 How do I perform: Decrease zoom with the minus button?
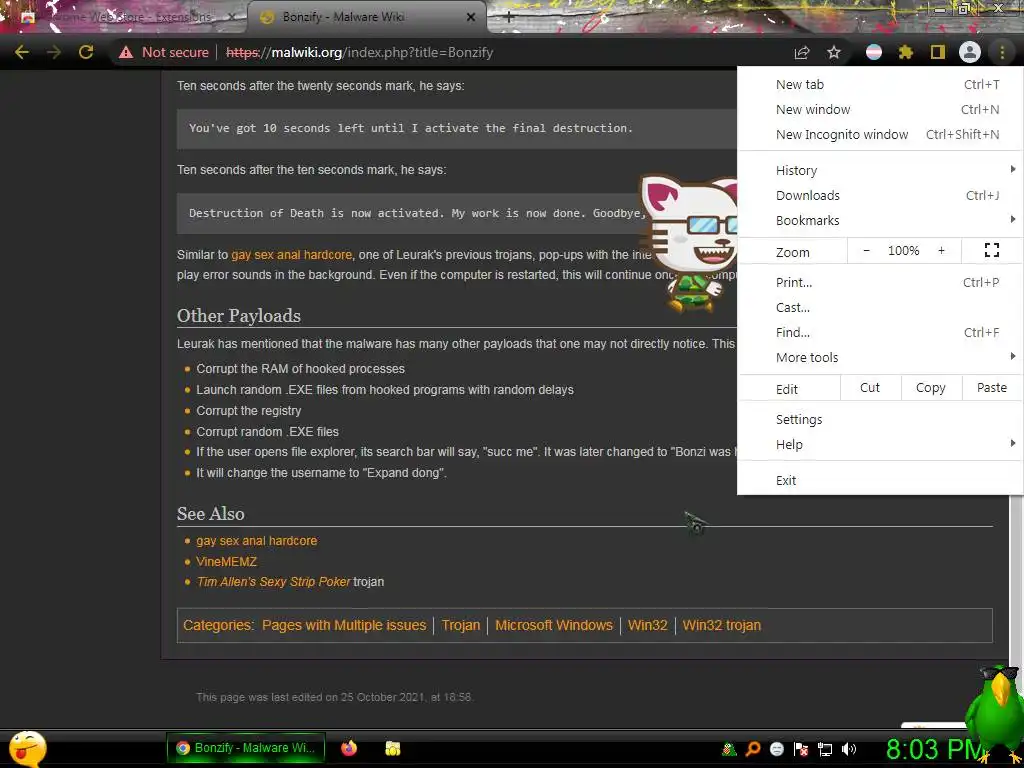click(x=866, y=251)
